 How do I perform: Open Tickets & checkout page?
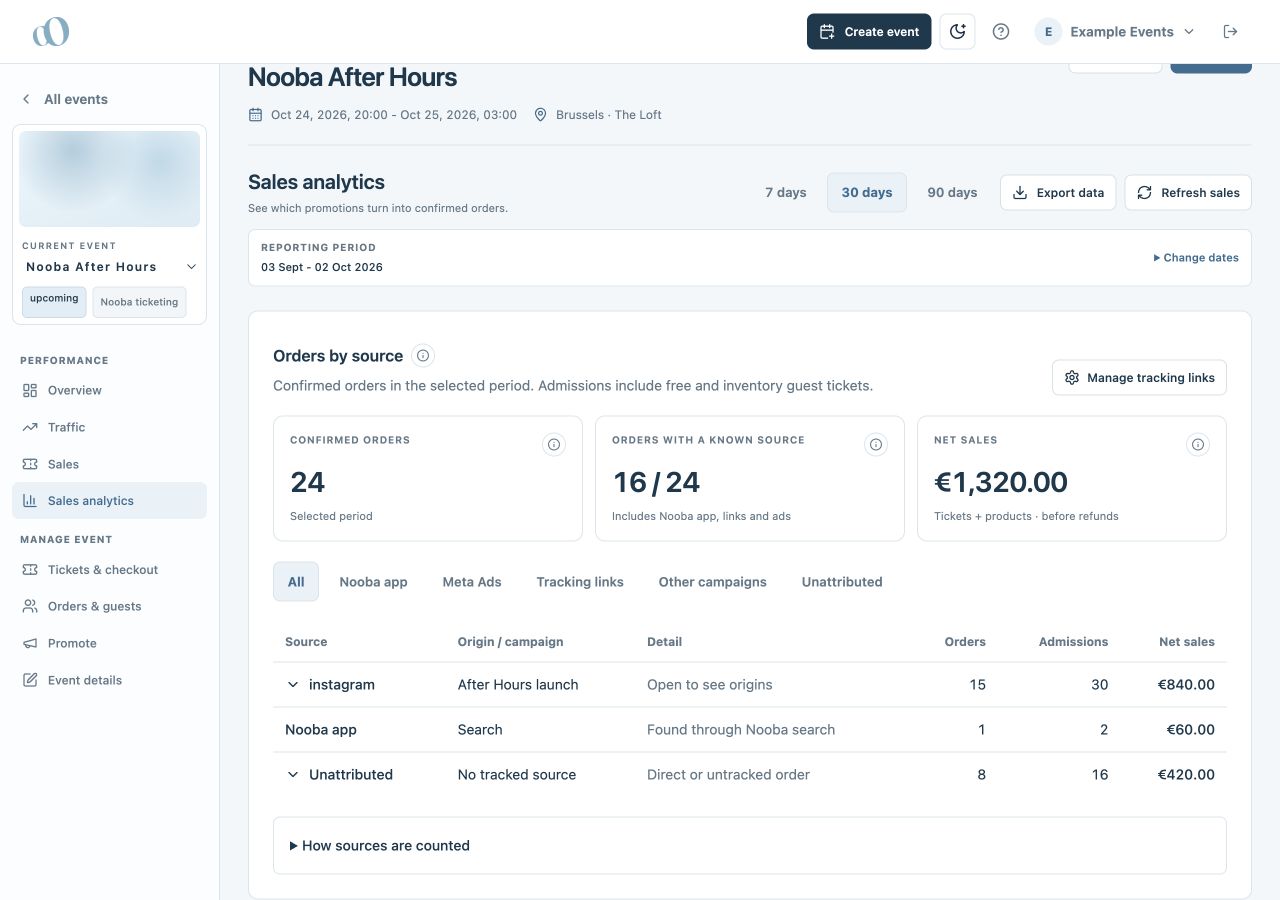[109, 570]
